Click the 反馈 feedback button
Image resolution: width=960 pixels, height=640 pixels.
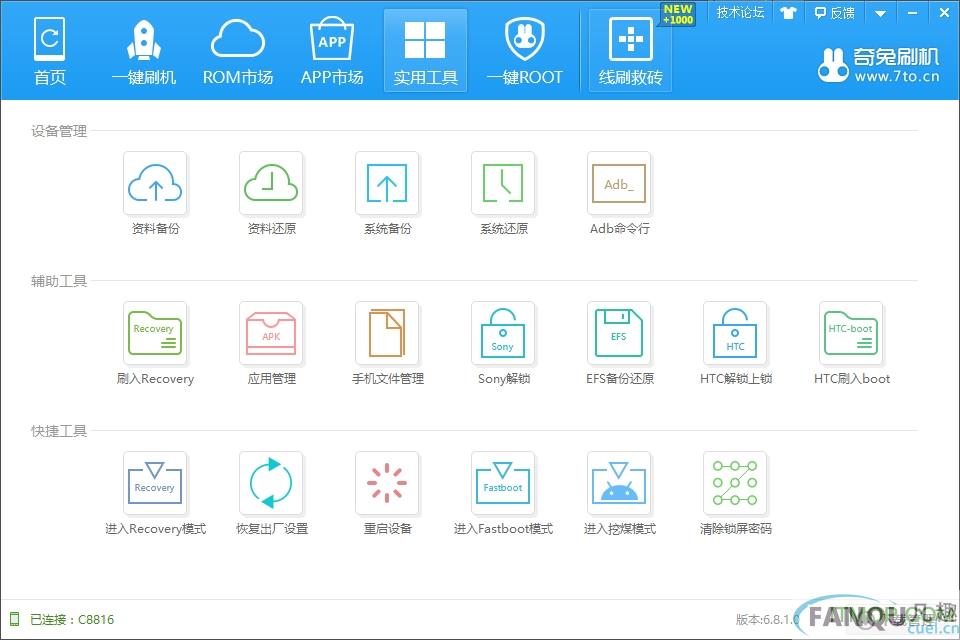[x=835, y=13]
